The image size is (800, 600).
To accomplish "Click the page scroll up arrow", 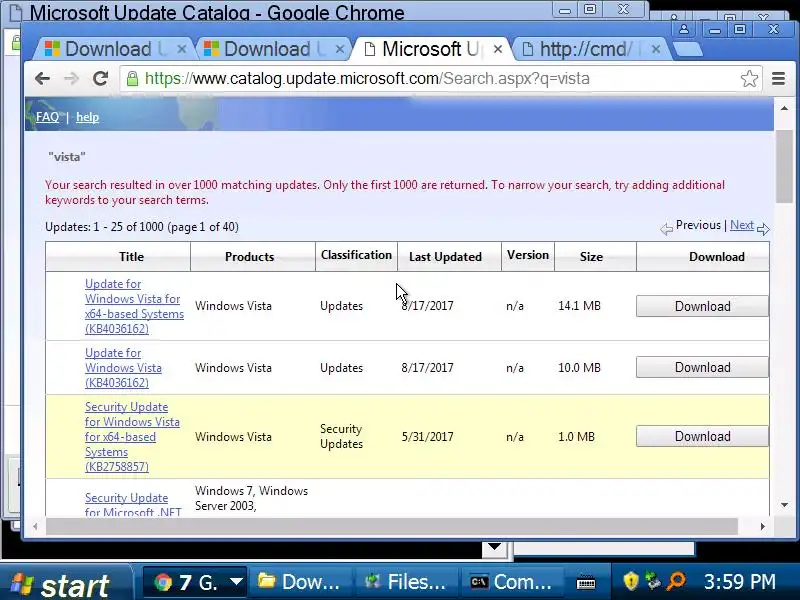I will point(784,108).
